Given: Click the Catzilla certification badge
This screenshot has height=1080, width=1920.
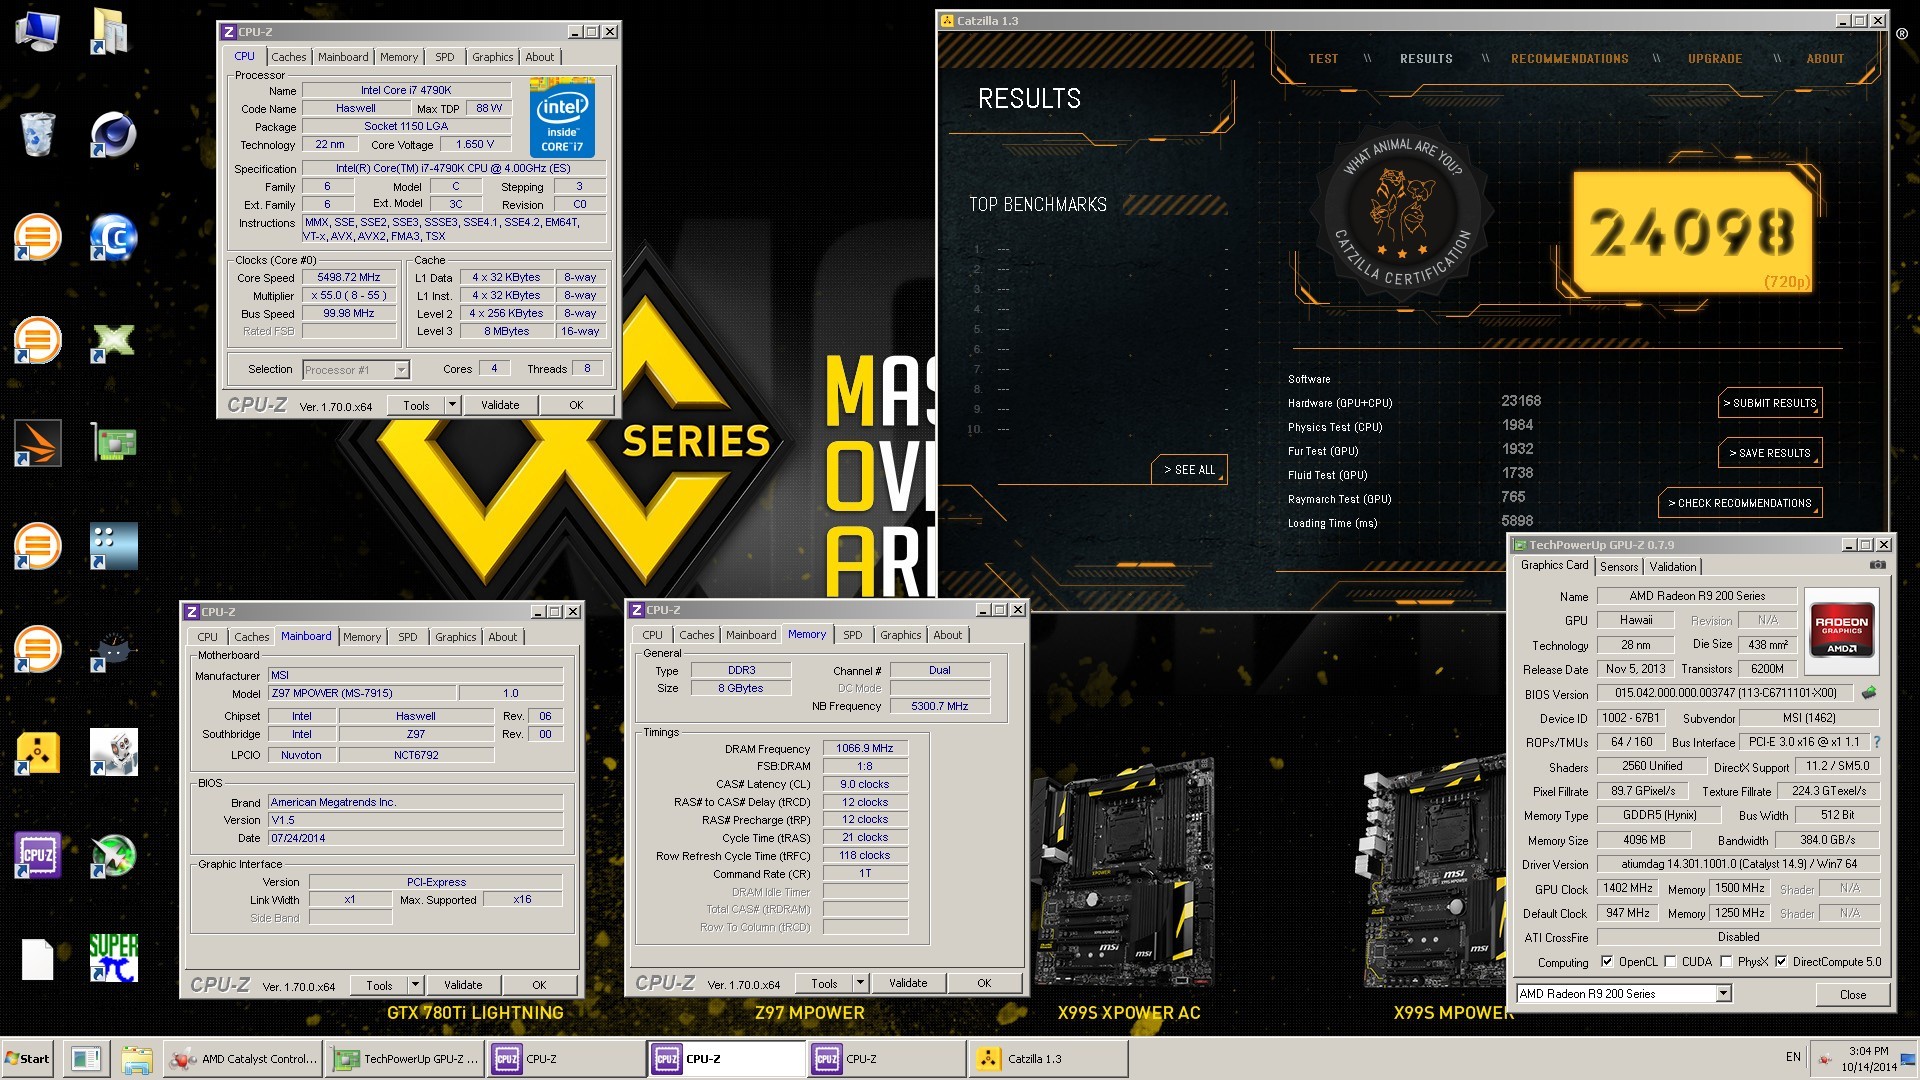Looking at the screenshot, I should click(x=1402, y=212).
